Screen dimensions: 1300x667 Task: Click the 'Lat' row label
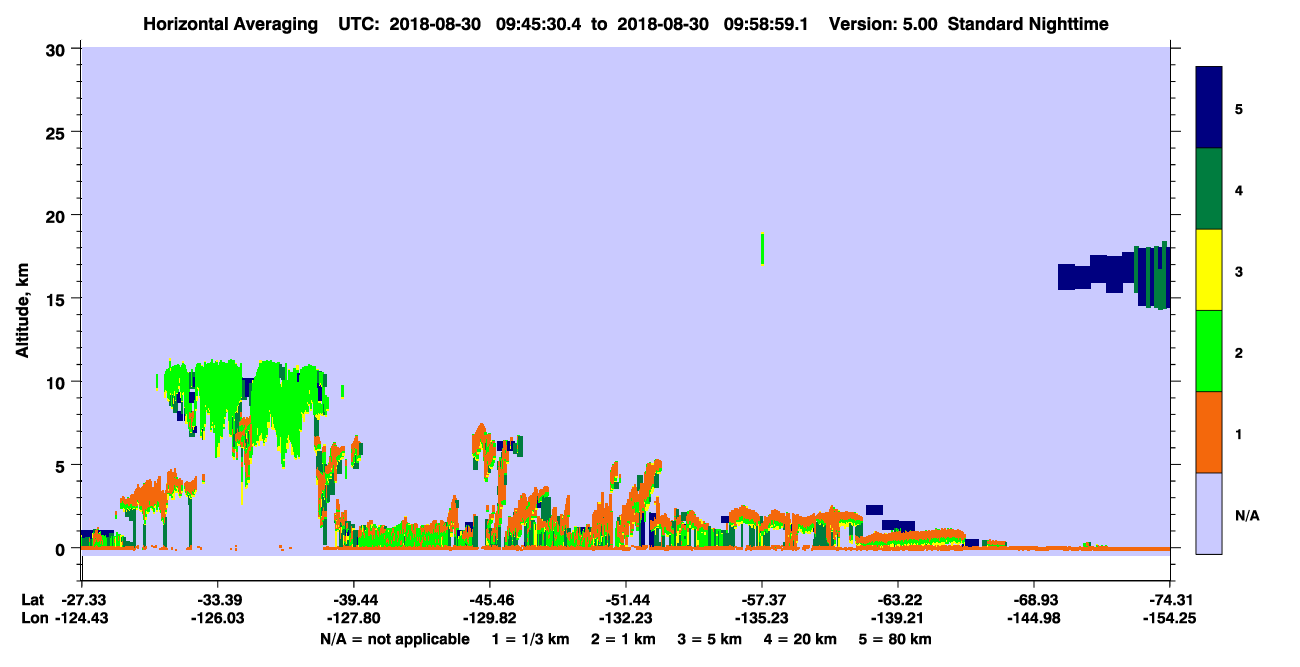pyautogui.click(x=33, y=599)
